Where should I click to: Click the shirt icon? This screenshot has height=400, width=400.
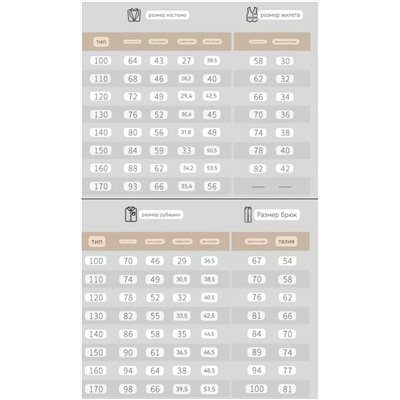tap(131, 214)
